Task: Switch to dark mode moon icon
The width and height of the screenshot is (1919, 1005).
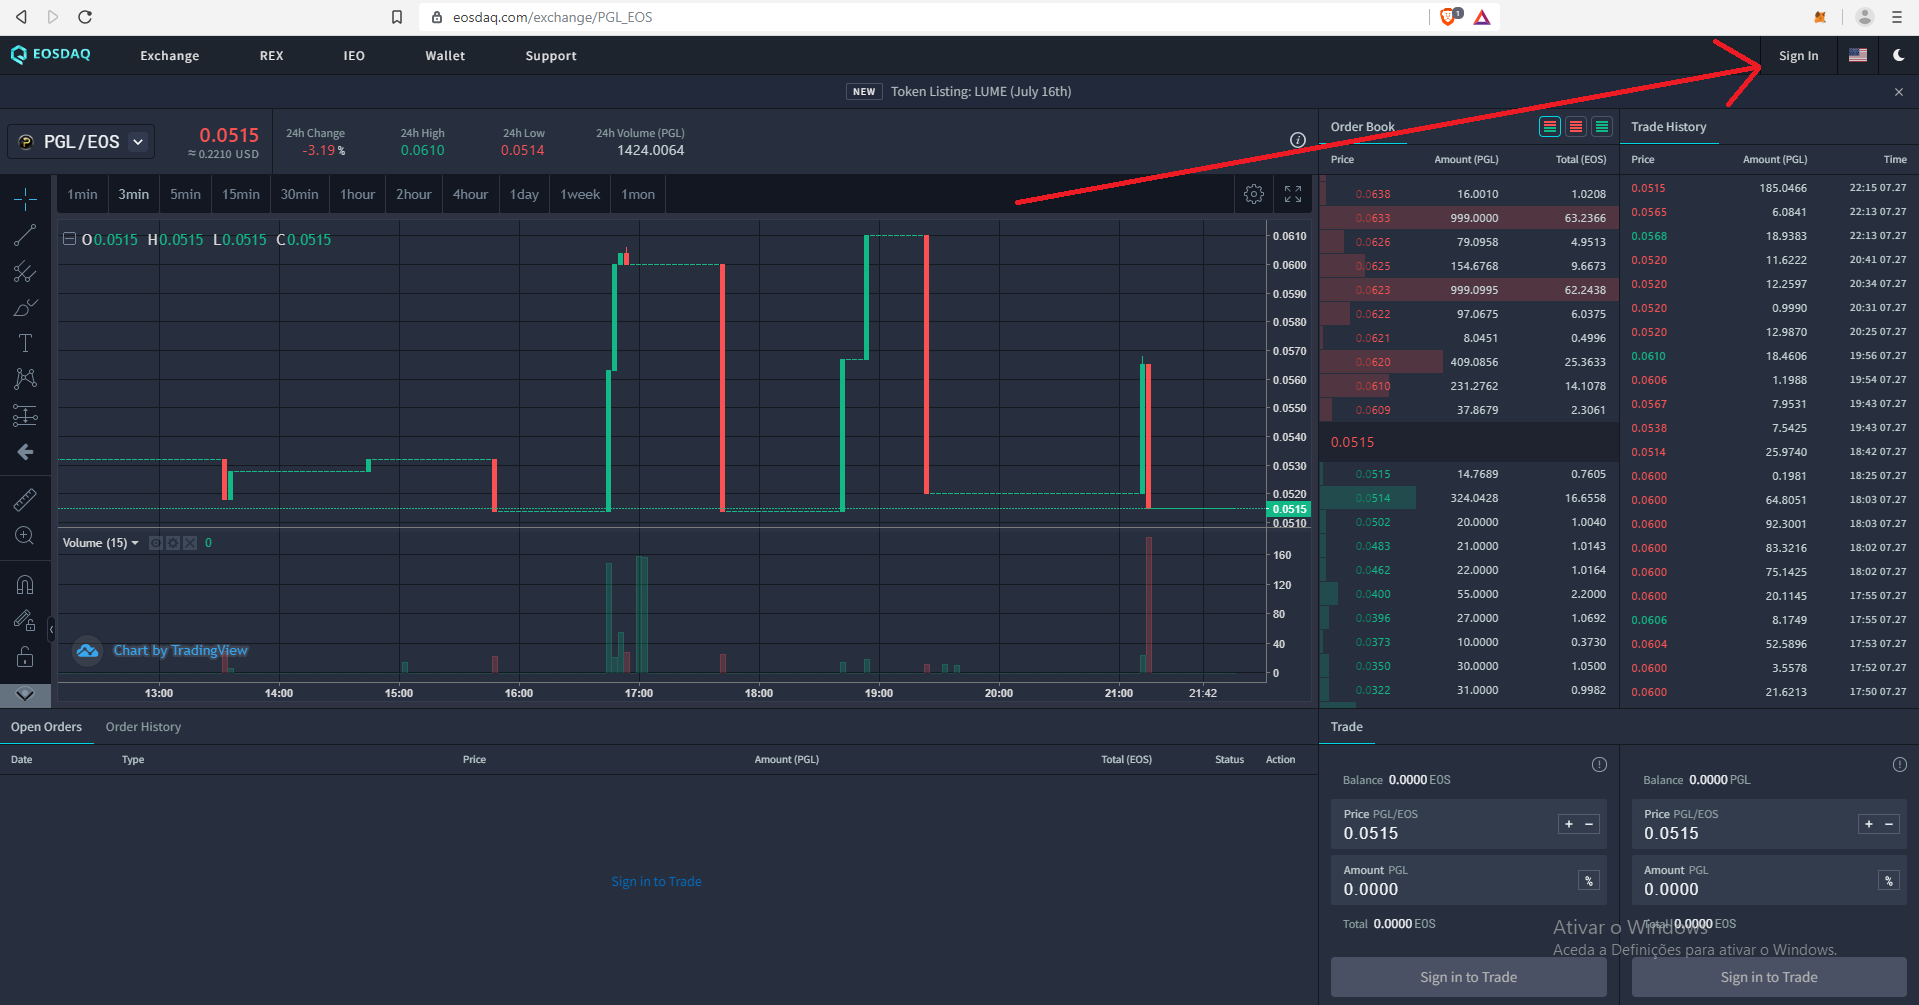Action: (x=1898, y=56)
